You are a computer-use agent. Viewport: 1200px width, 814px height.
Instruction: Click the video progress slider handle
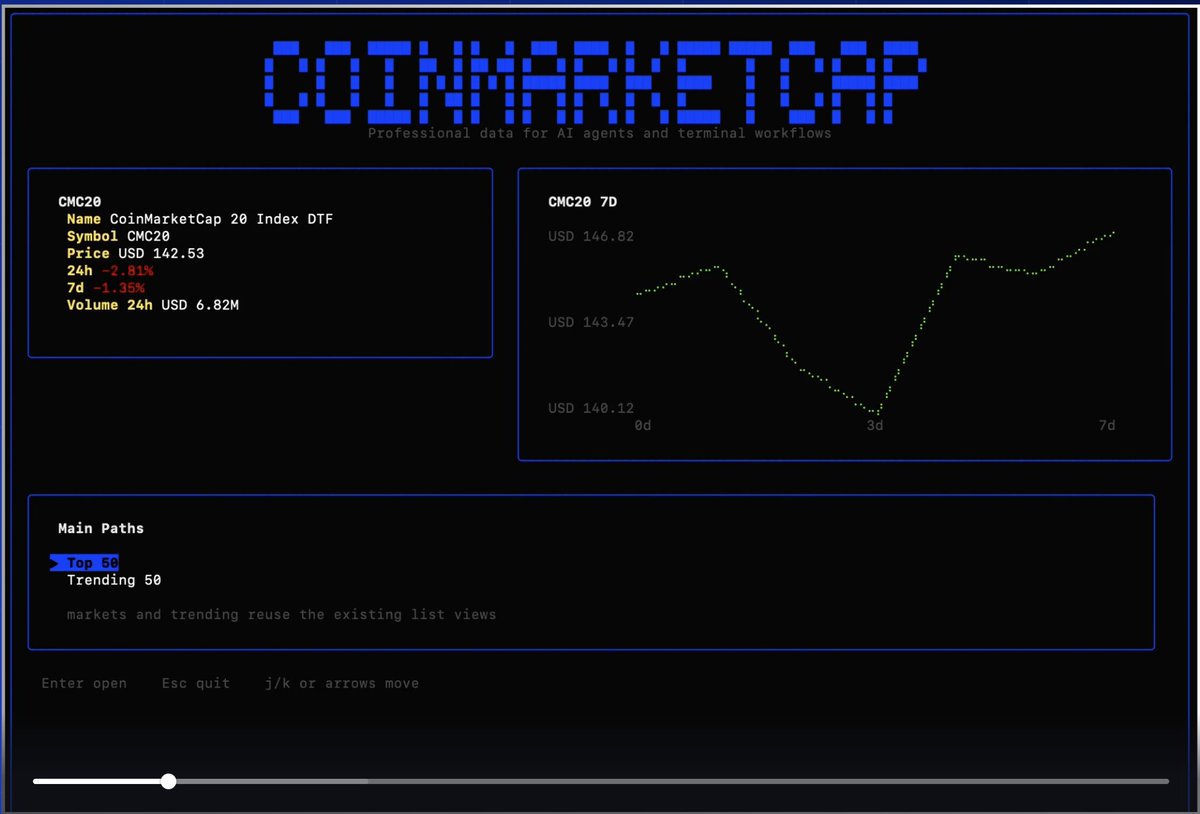(x=169, y=781)
